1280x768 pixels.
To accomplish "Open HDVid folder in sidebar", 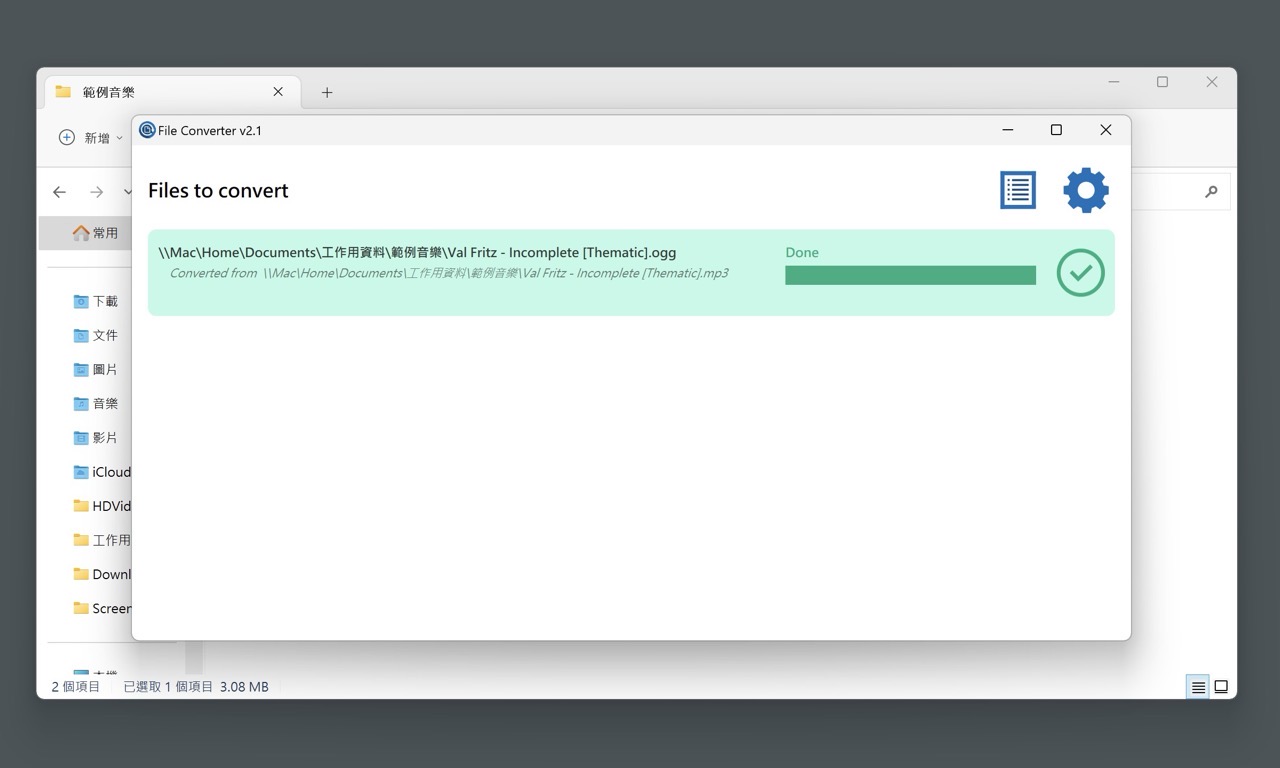I will (x=102, y=506).
